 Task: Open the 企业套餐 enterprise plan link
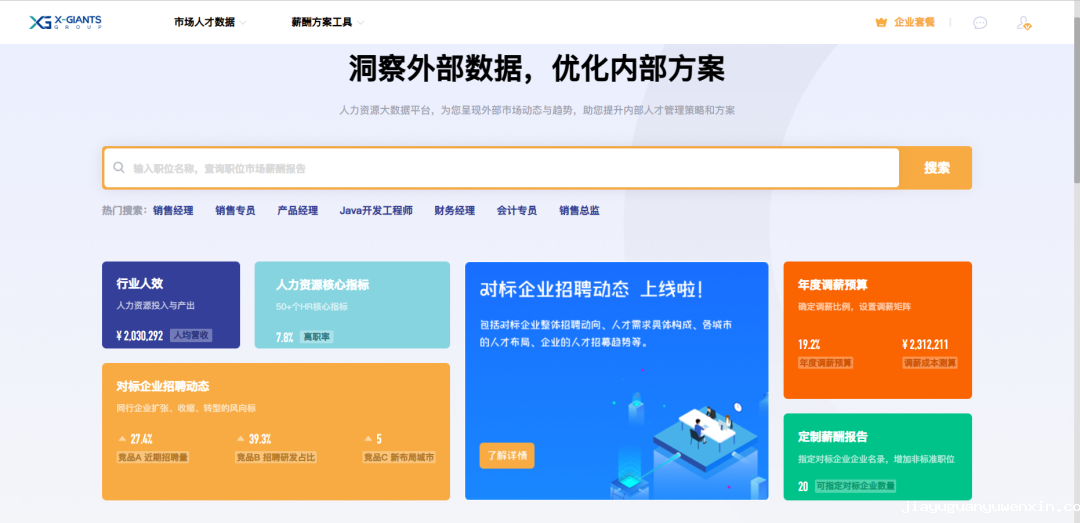point(914,22)
